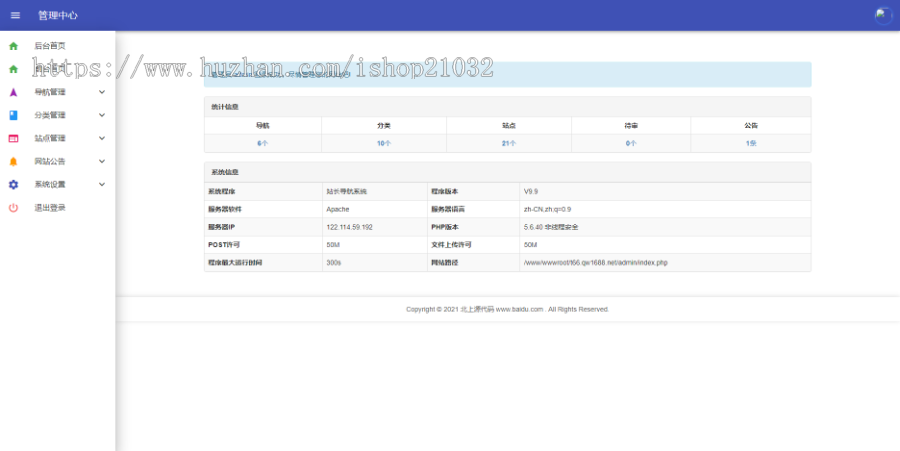
Task: Open the 0个 pending review count link
Action: [x=631, y=143]
